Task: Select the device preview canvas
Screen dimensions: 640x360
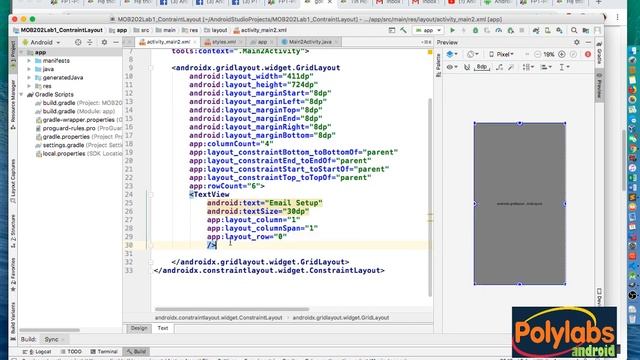Action: pos(520,203)
